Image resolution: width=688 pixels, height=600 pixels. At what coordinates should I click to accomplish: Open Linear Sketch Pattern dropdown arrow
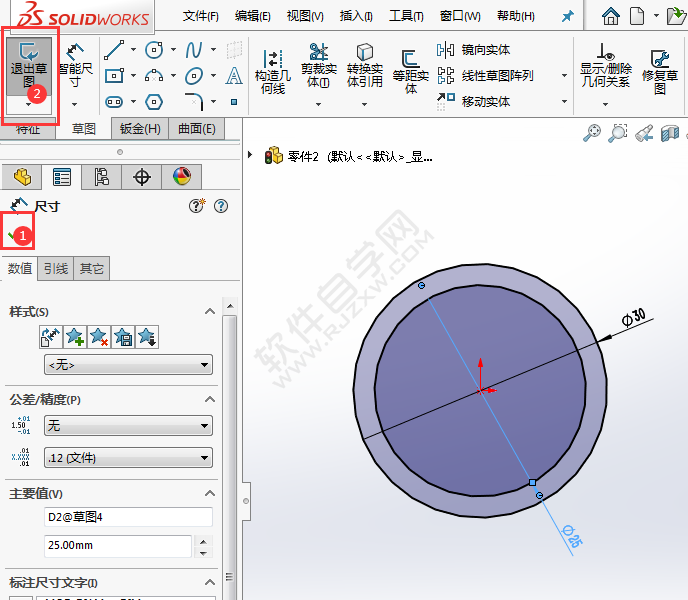coord(564,75)
